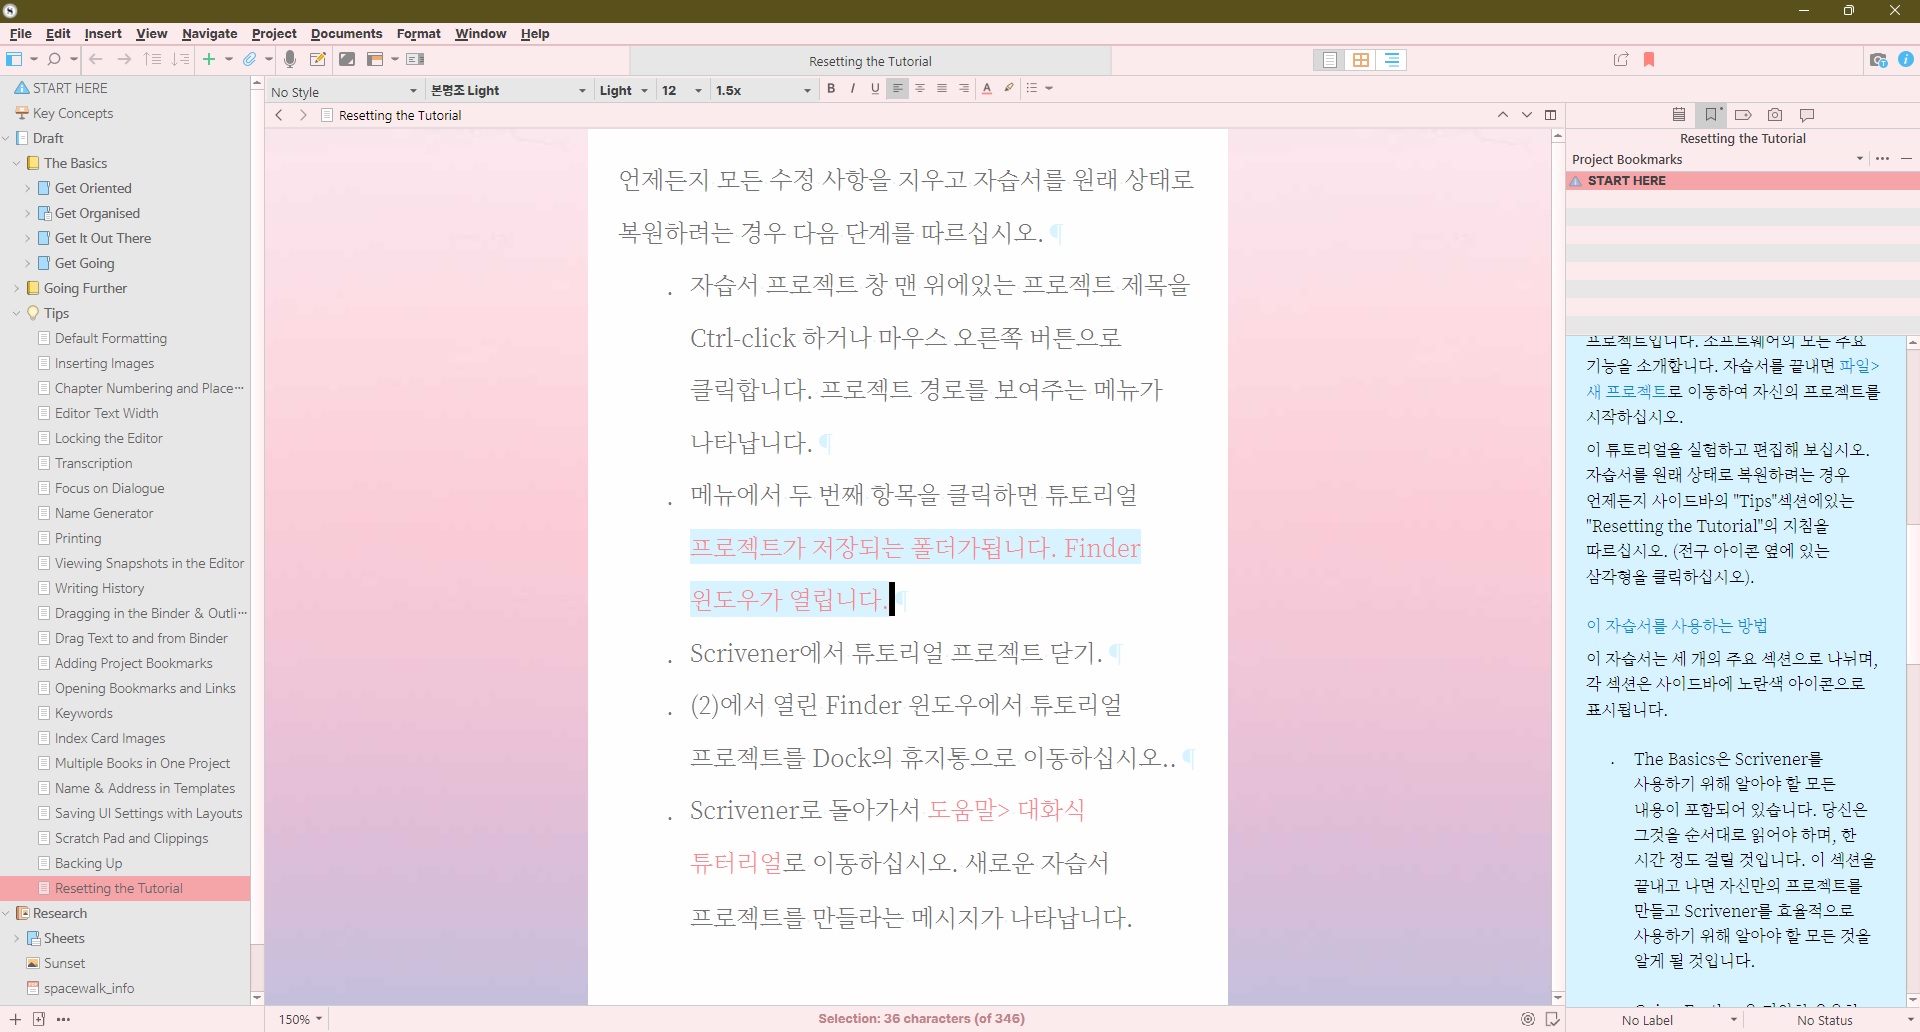Click the Compile share icon

point(1621,60)
